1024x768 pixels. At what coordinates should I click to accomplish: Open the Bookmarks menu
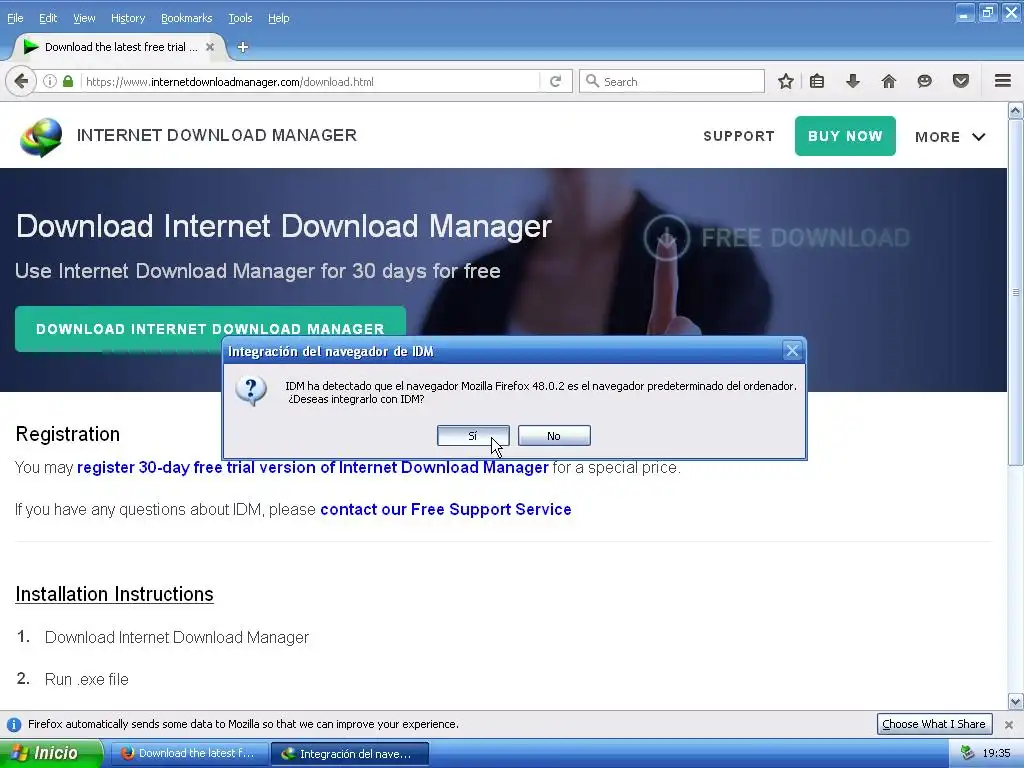coord(187,18)
